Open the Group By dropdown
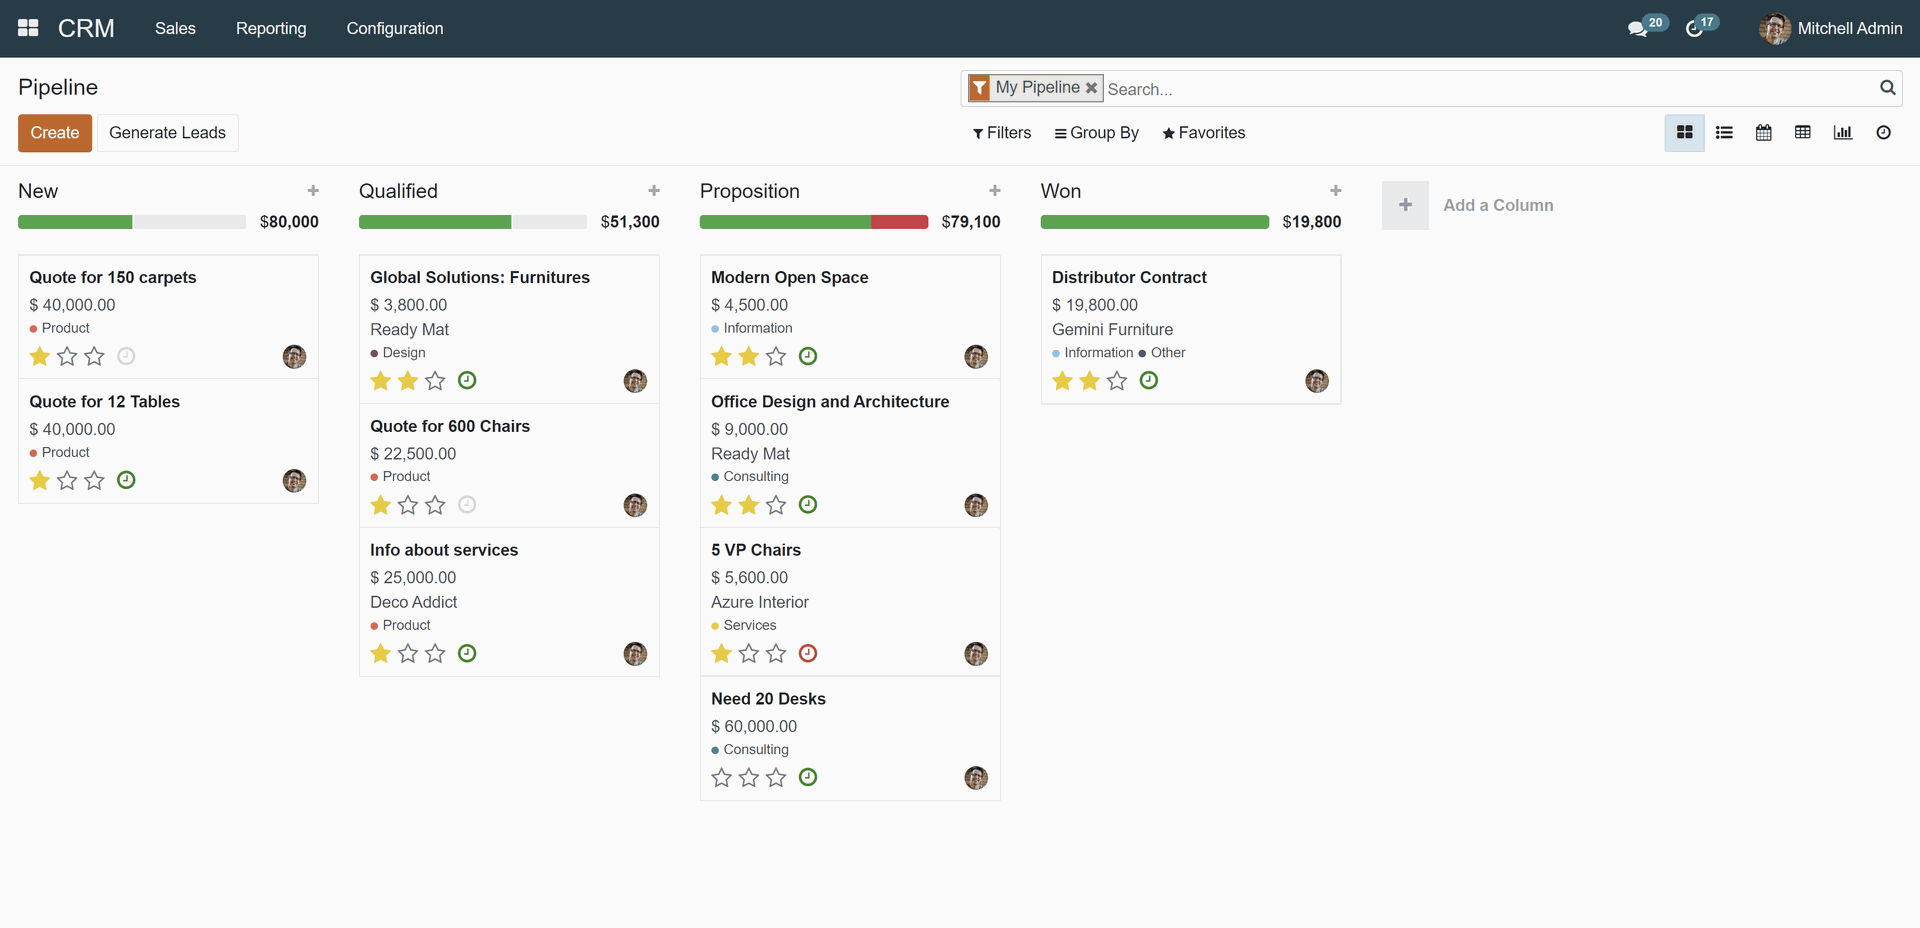Screen dimensions: 1920x928 click(x=1096, y=133)
